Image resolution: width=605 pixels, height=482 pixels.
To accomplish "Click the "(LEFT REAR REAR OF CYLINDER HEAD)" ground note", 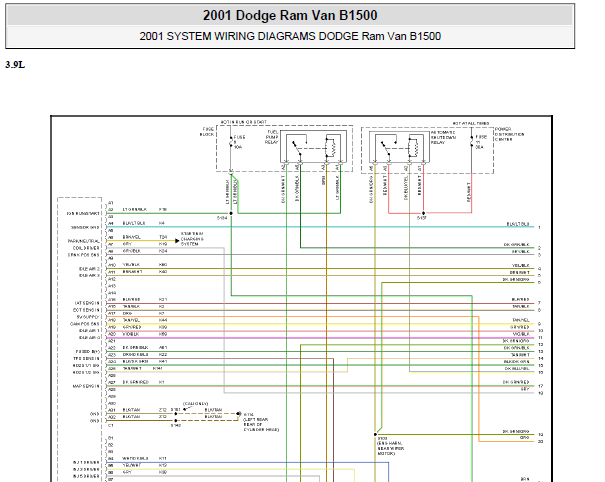I will (261, 424).
